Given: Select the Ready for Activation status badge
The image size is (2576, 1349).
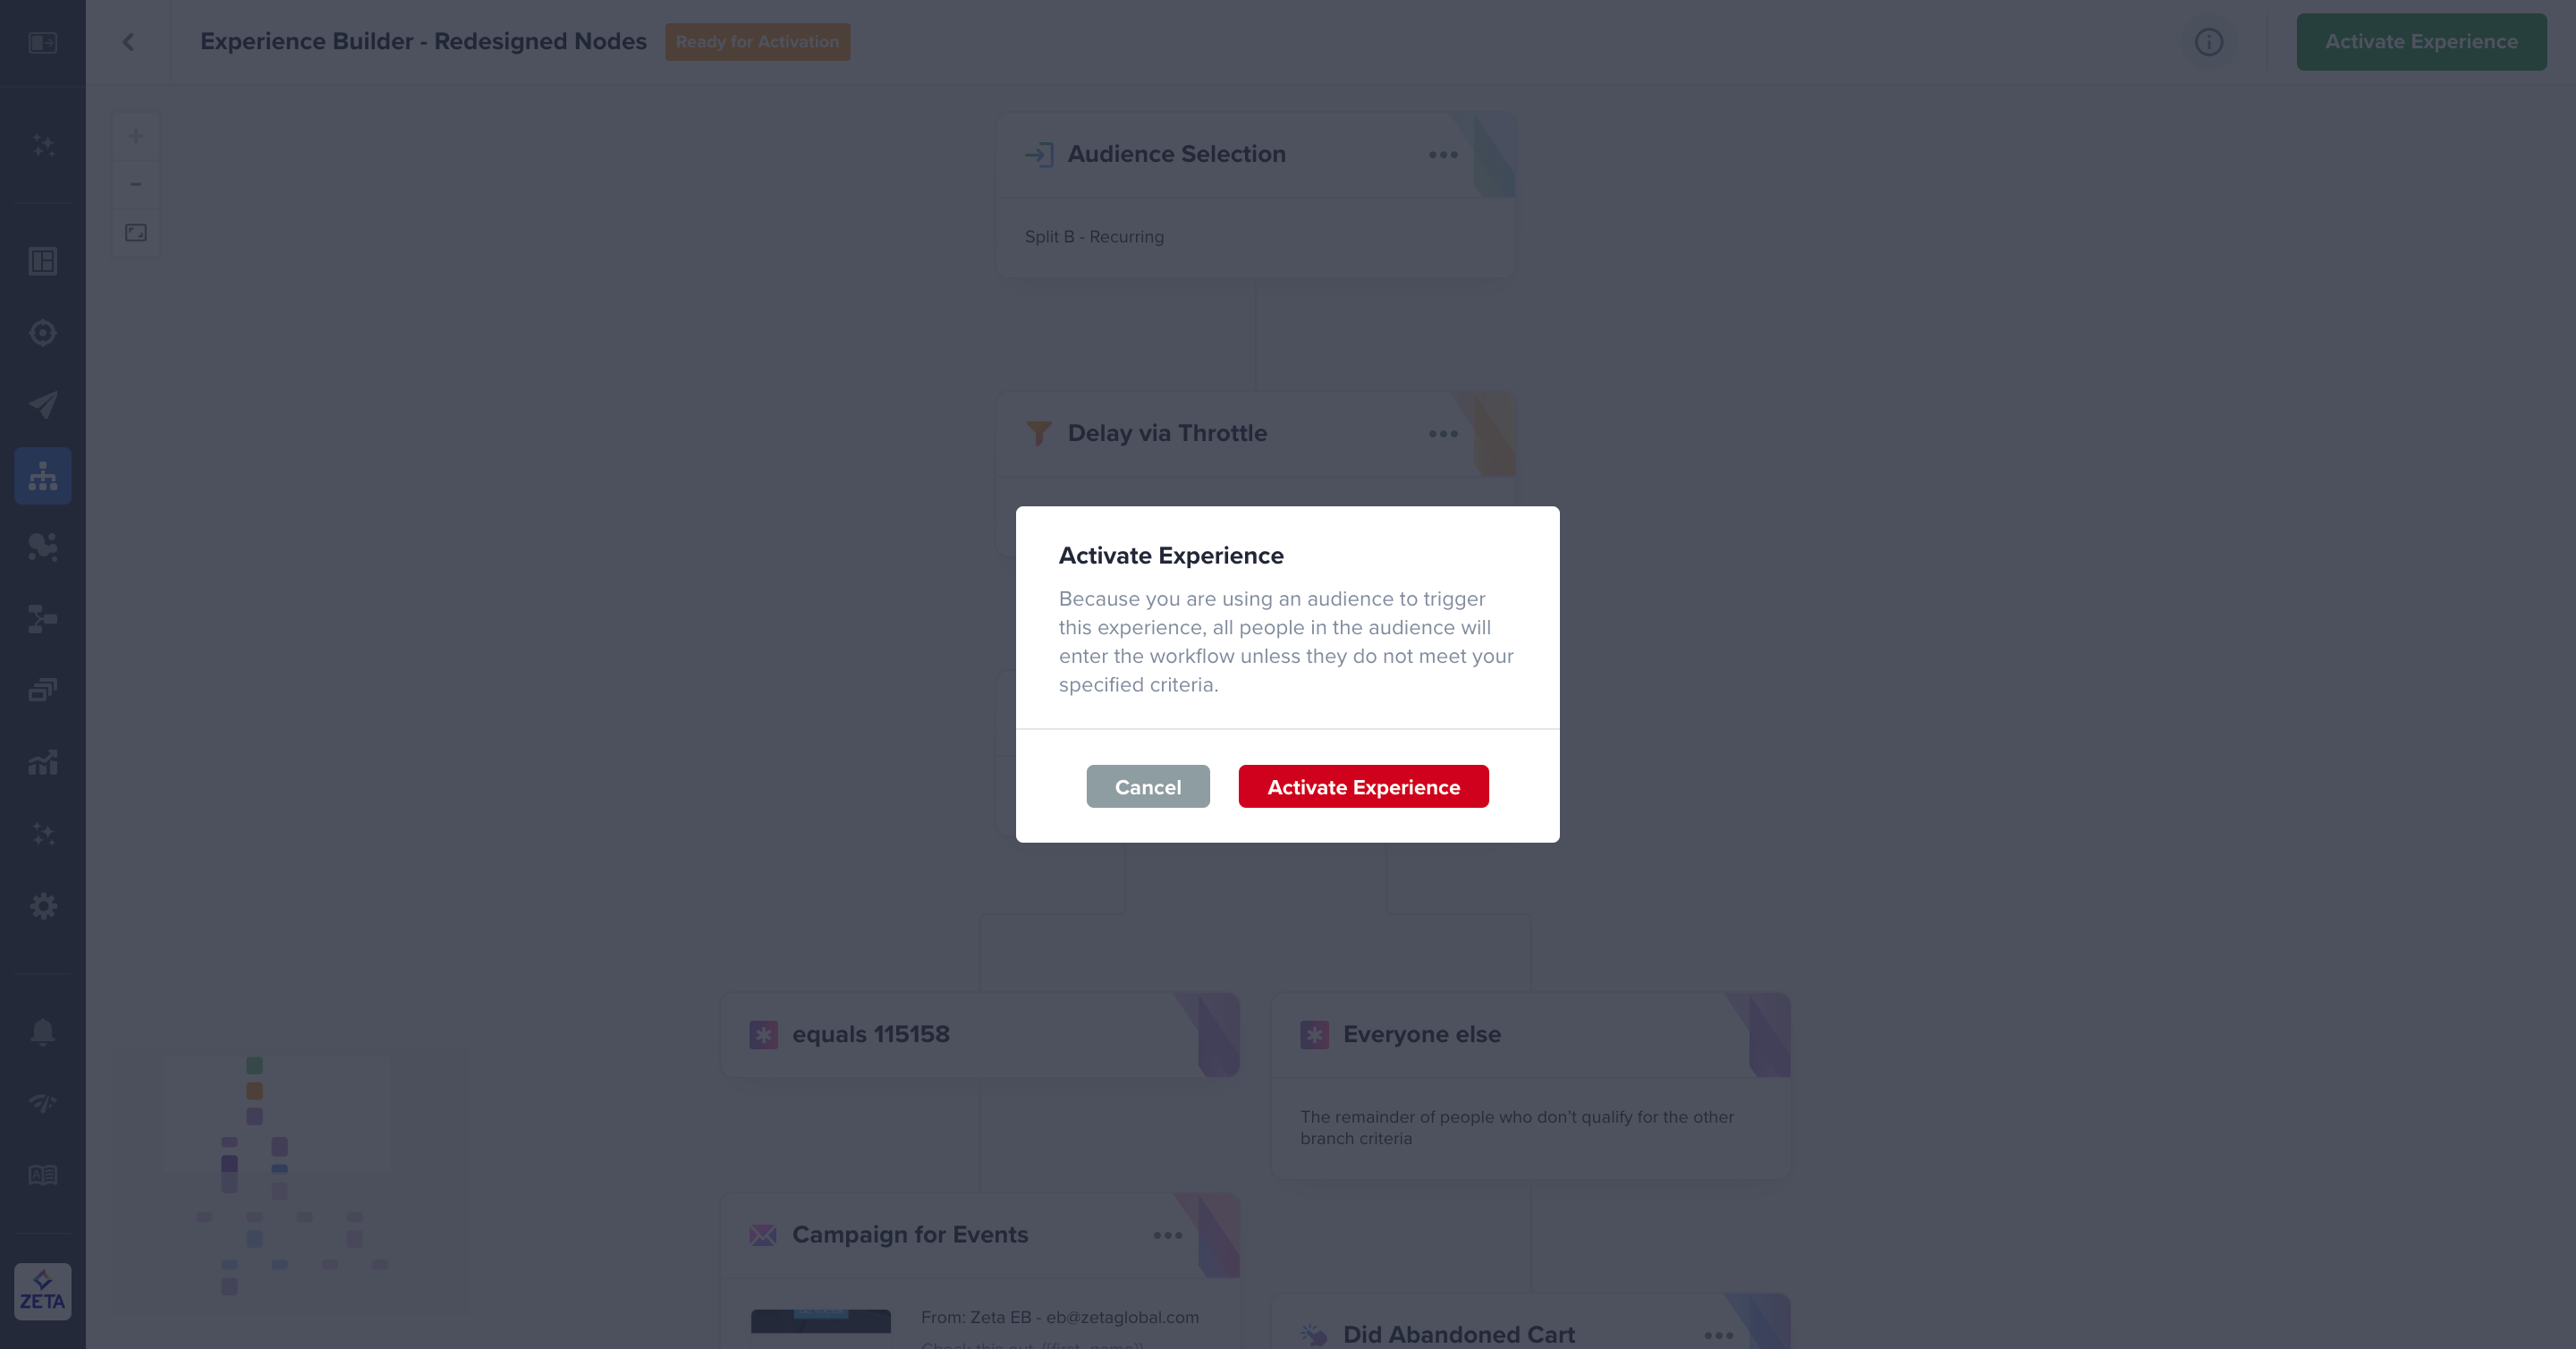Looking at the screenshot, I should pos(757,42).
